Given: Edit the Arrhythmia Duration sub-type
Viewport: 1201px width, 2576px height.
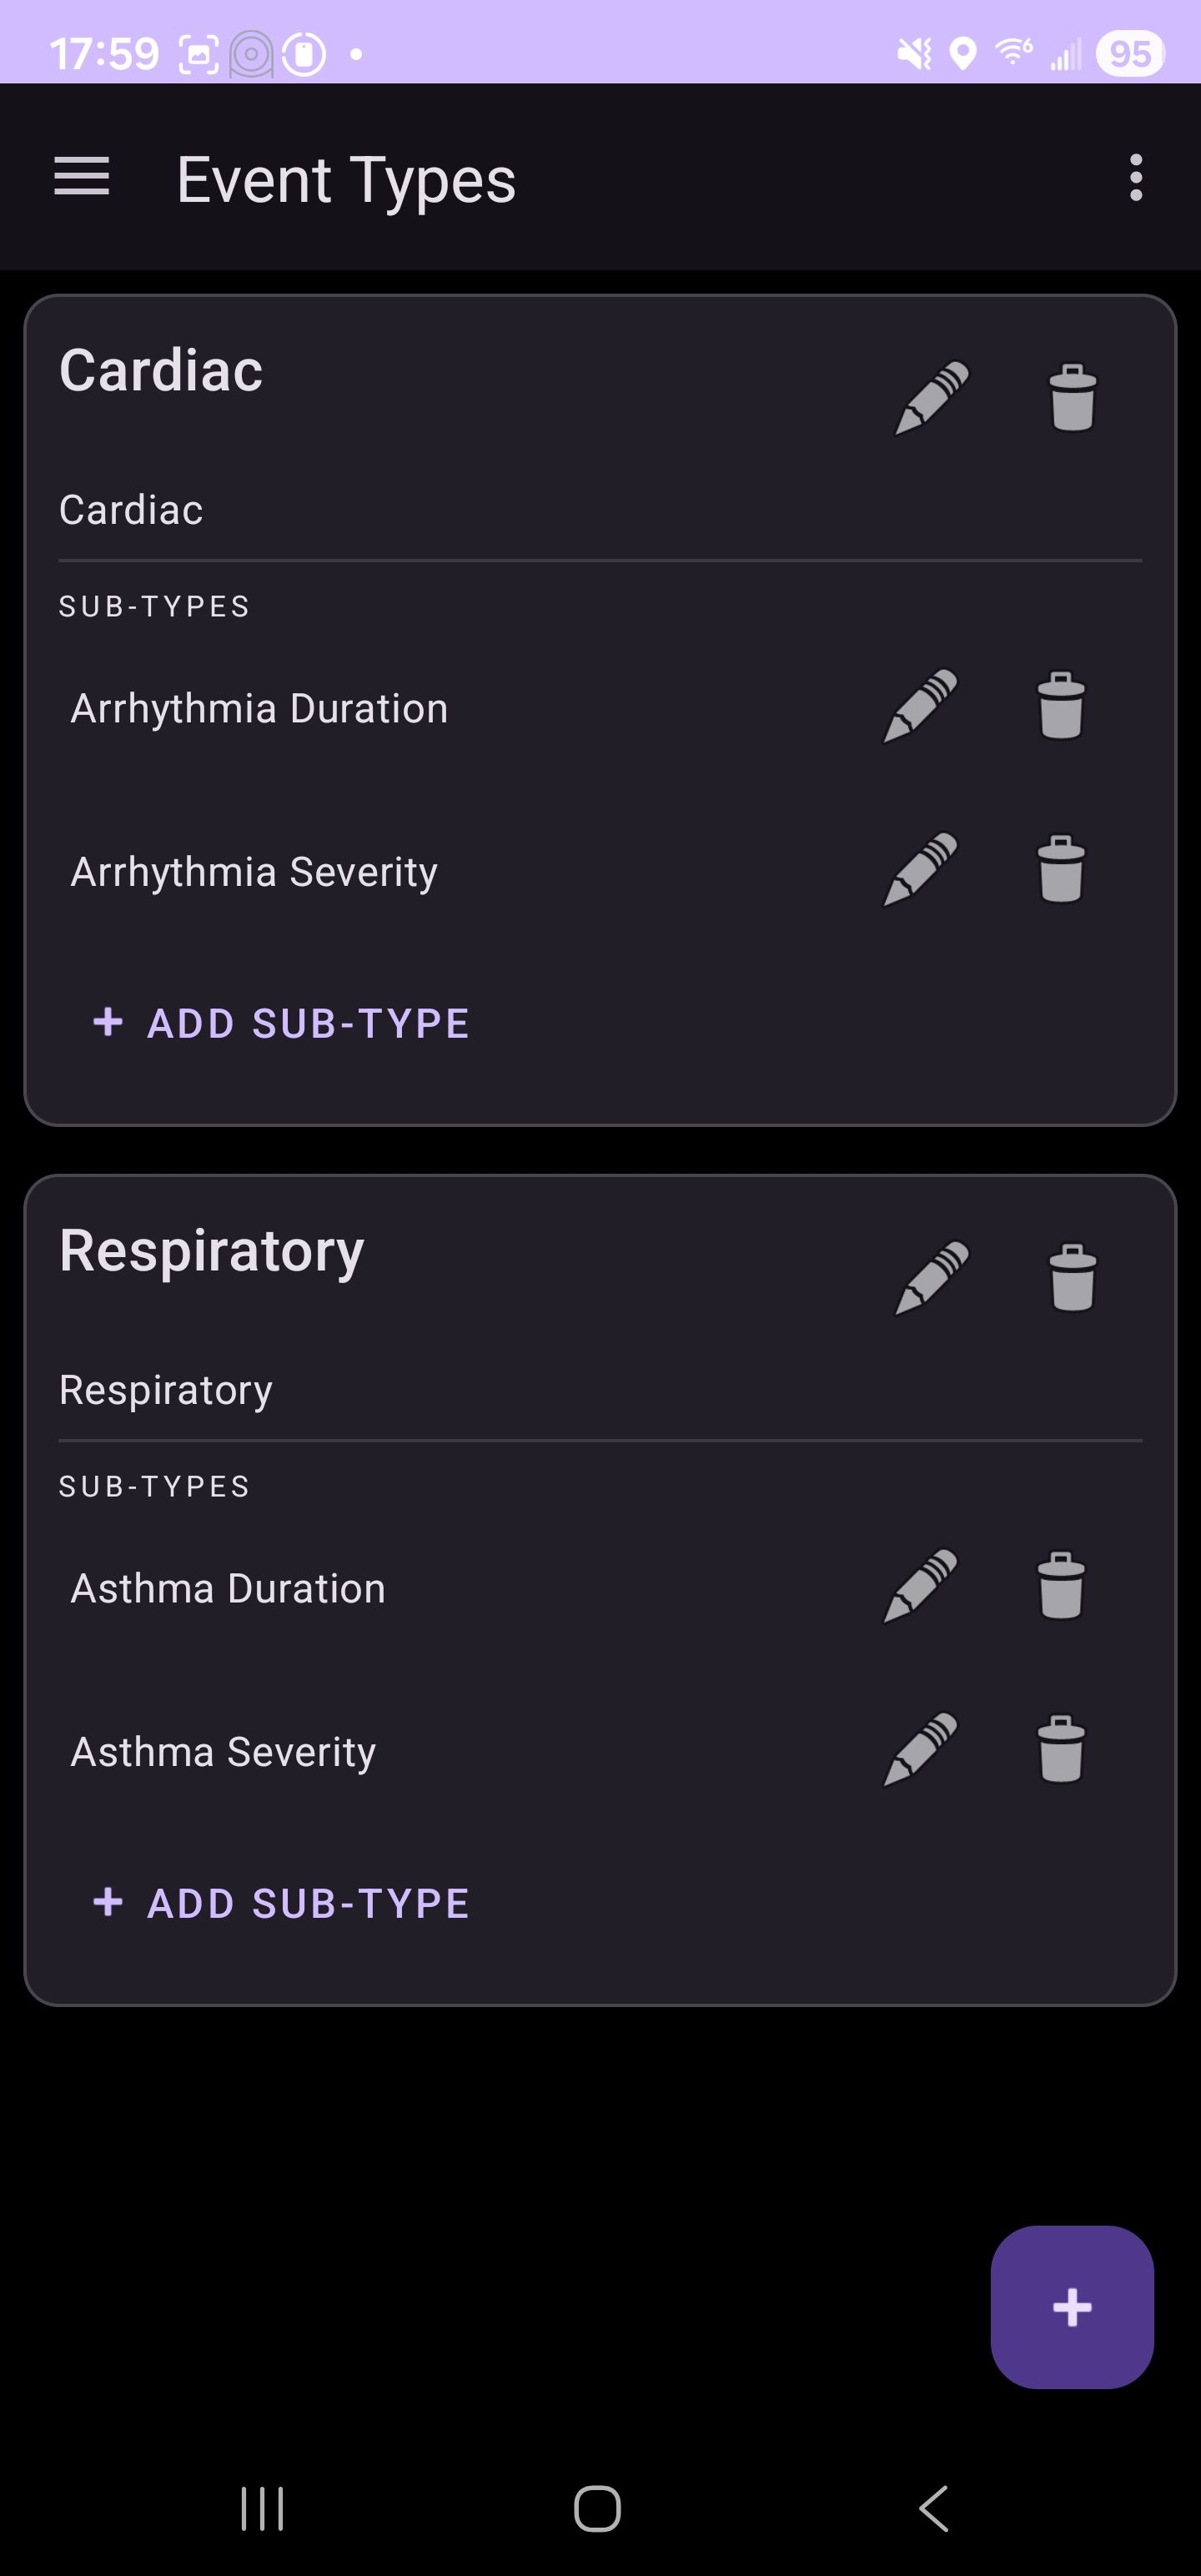Looking at the screenshot, I should pyautogui.click(x=920, y=706).
